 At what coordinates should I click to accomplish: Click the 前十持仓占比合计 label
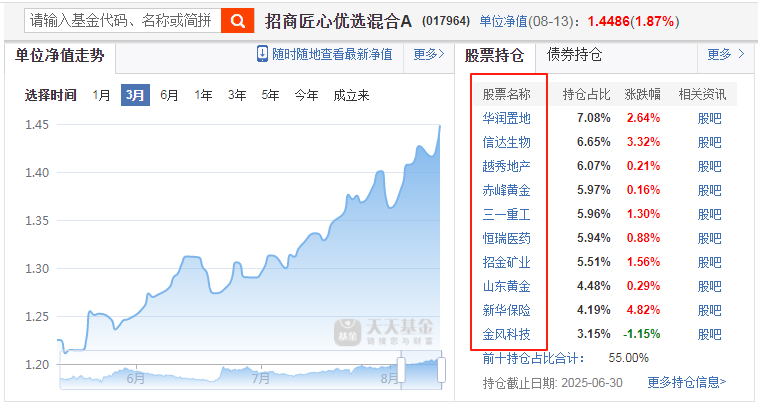pos(533,358)
